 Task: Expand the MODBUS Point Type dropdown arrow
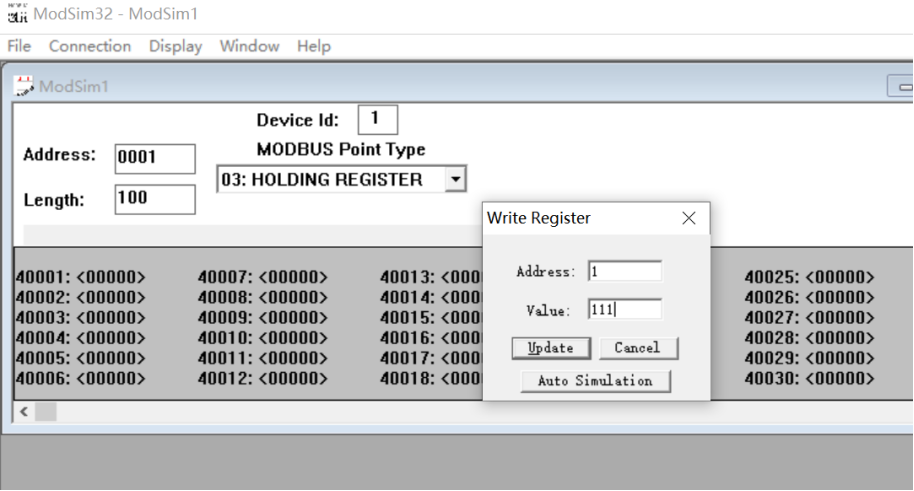pos(455,179)
